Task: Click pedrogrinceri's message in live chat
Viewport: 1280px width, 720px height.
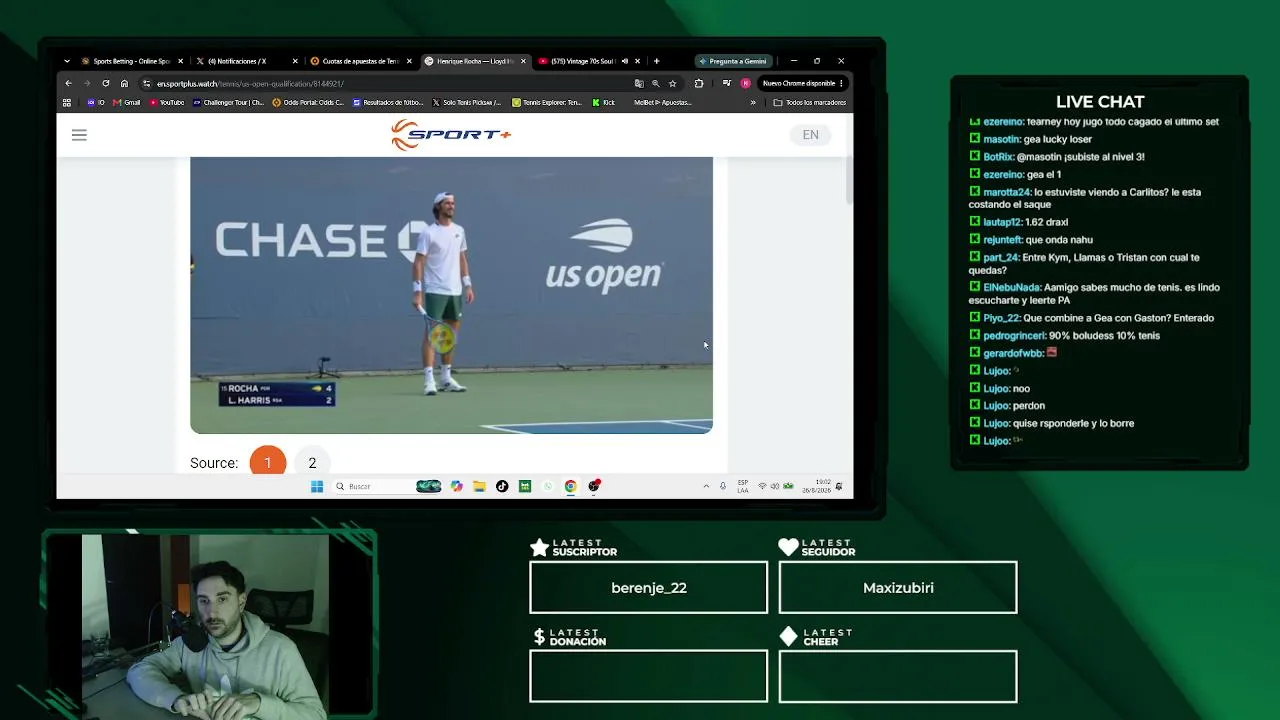Action: [1065, 335]
